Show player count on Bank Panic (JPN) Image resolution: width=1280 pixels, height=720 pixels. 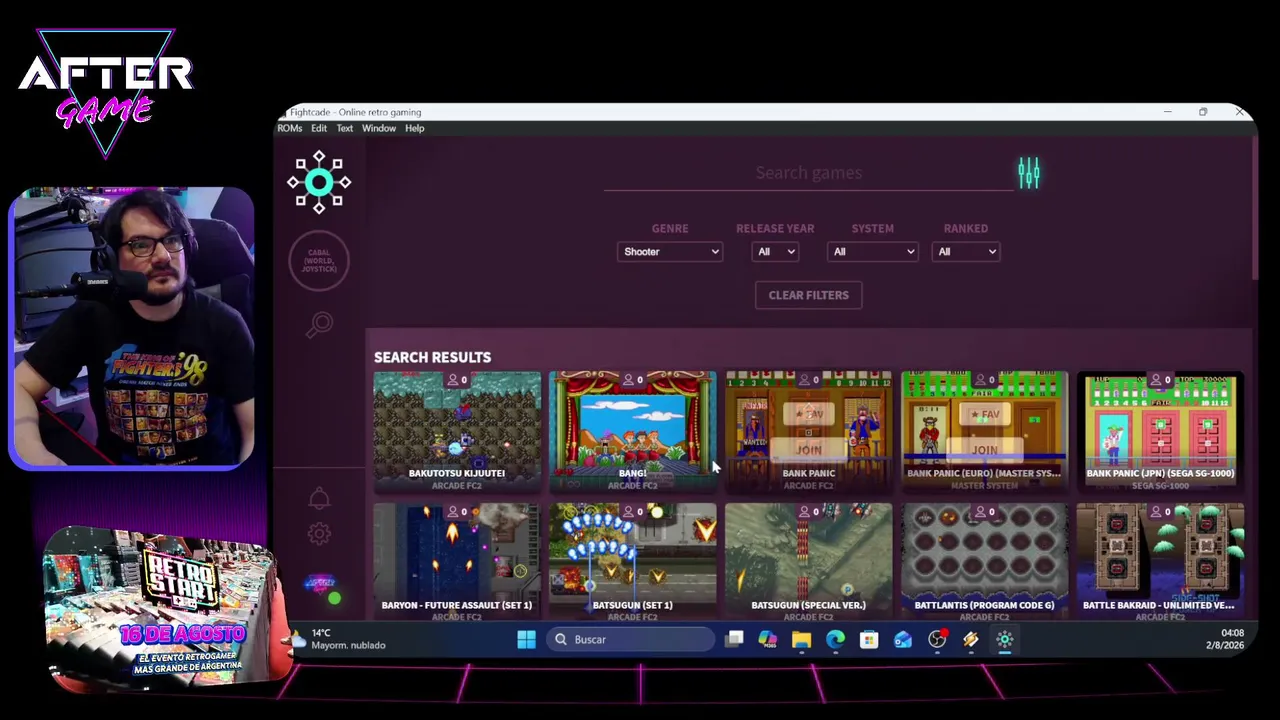(1160, 380)
